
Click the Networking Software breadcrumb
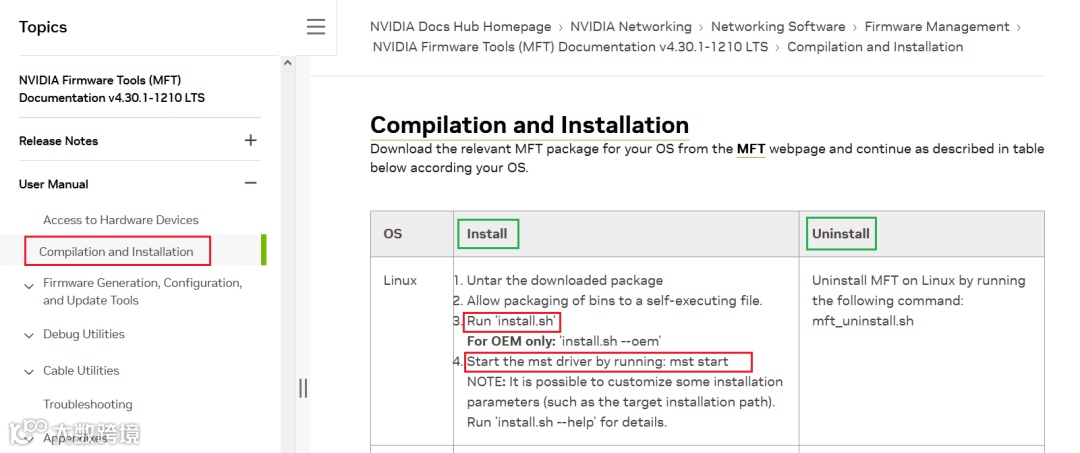[x=778, y=27]
